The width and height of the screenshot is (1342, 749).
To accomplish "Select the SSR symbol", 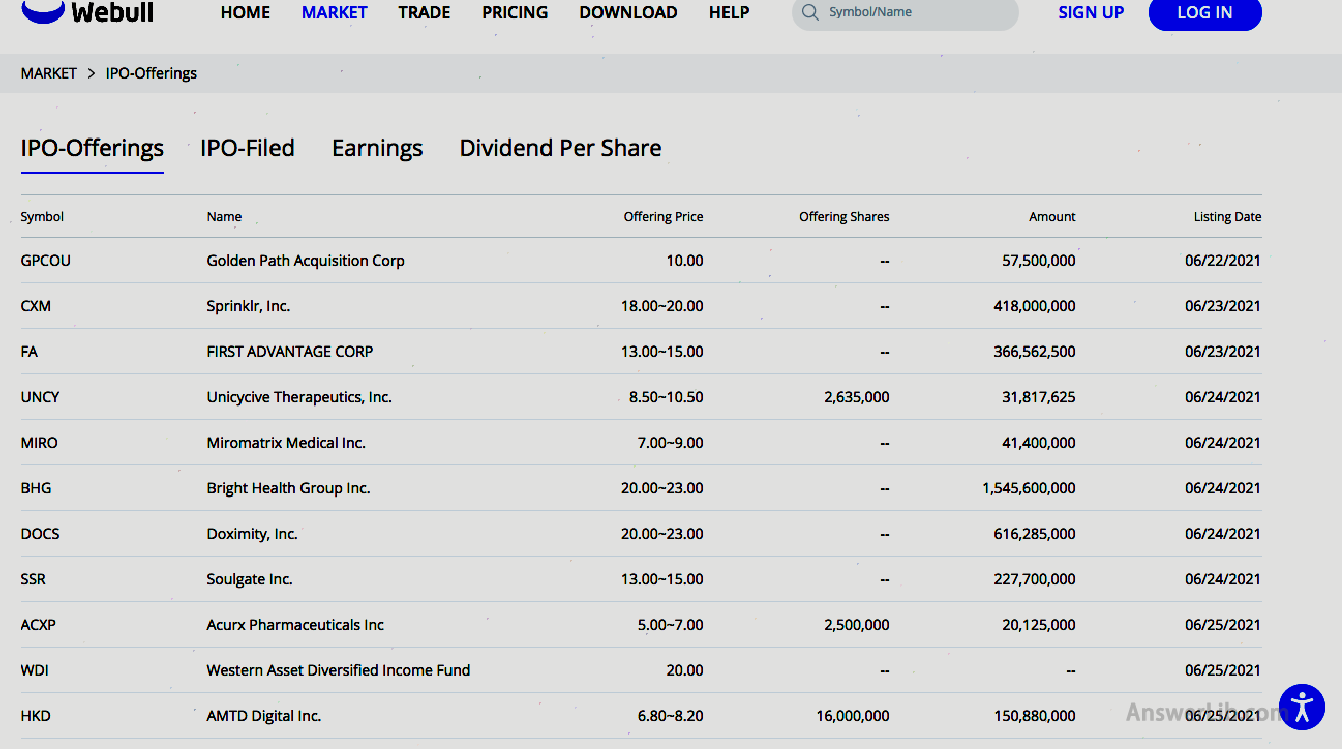I will click(33, 579).
